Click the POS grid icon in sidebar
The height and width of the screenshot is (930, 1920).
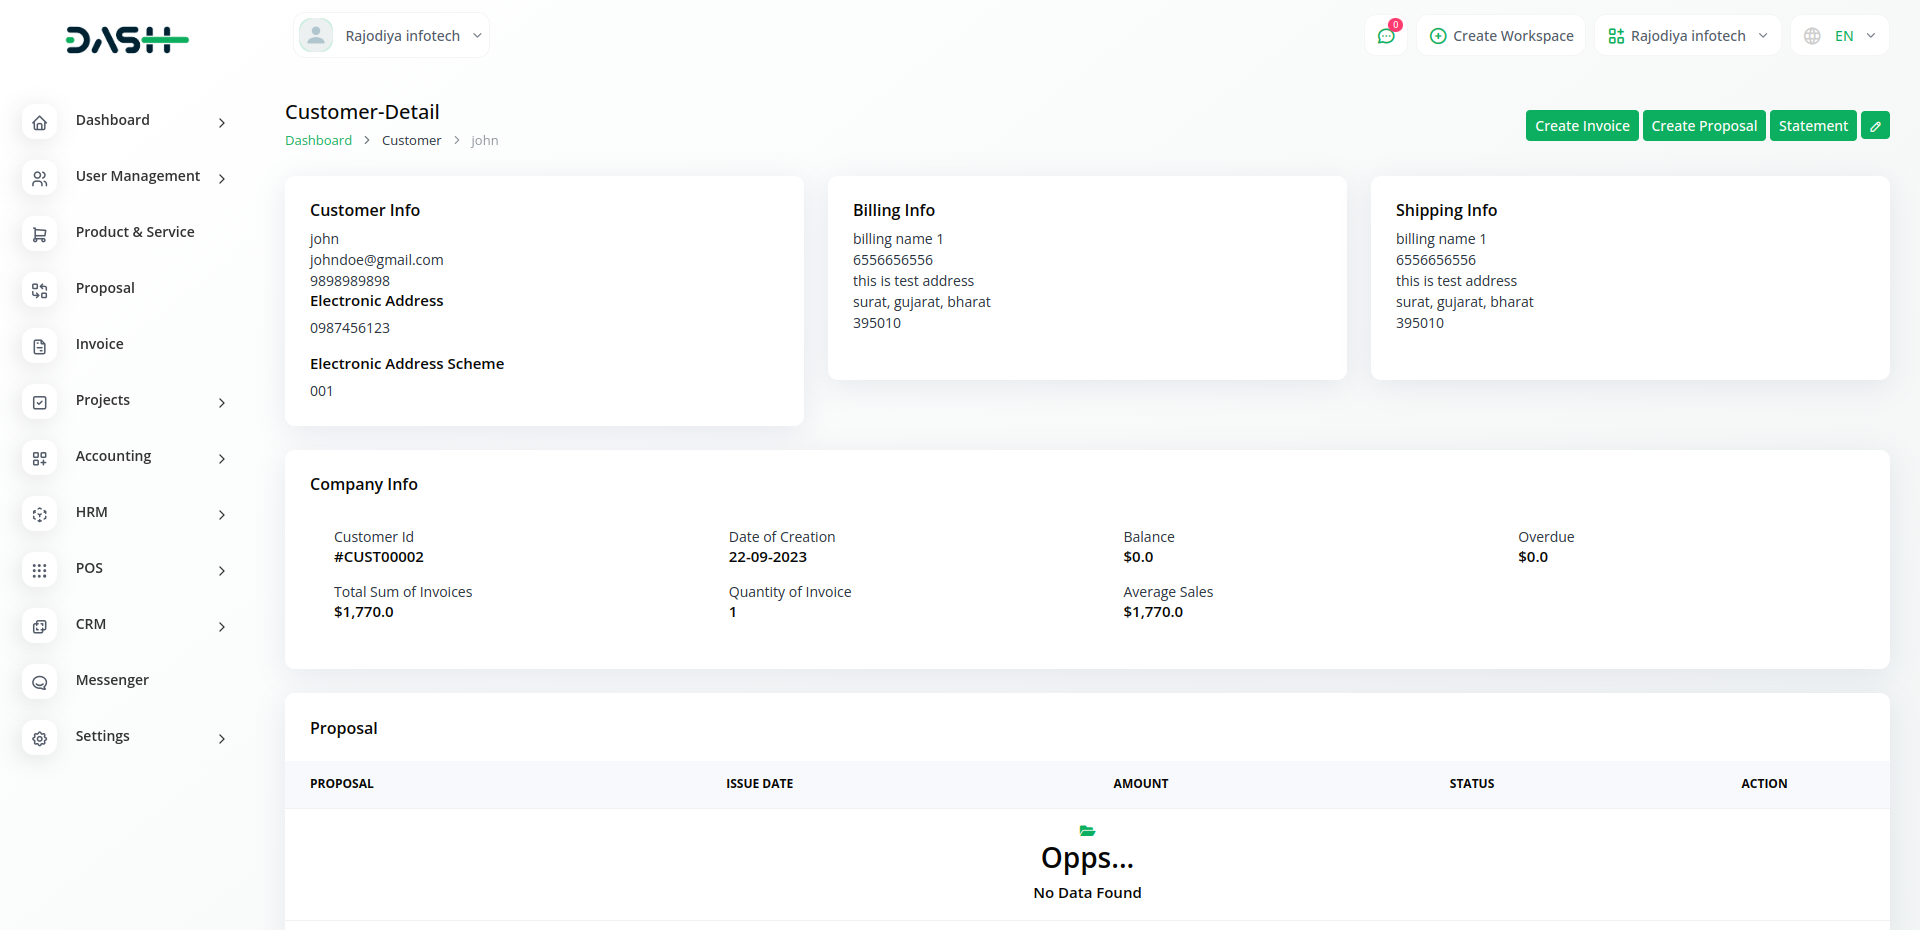point(40,571)
